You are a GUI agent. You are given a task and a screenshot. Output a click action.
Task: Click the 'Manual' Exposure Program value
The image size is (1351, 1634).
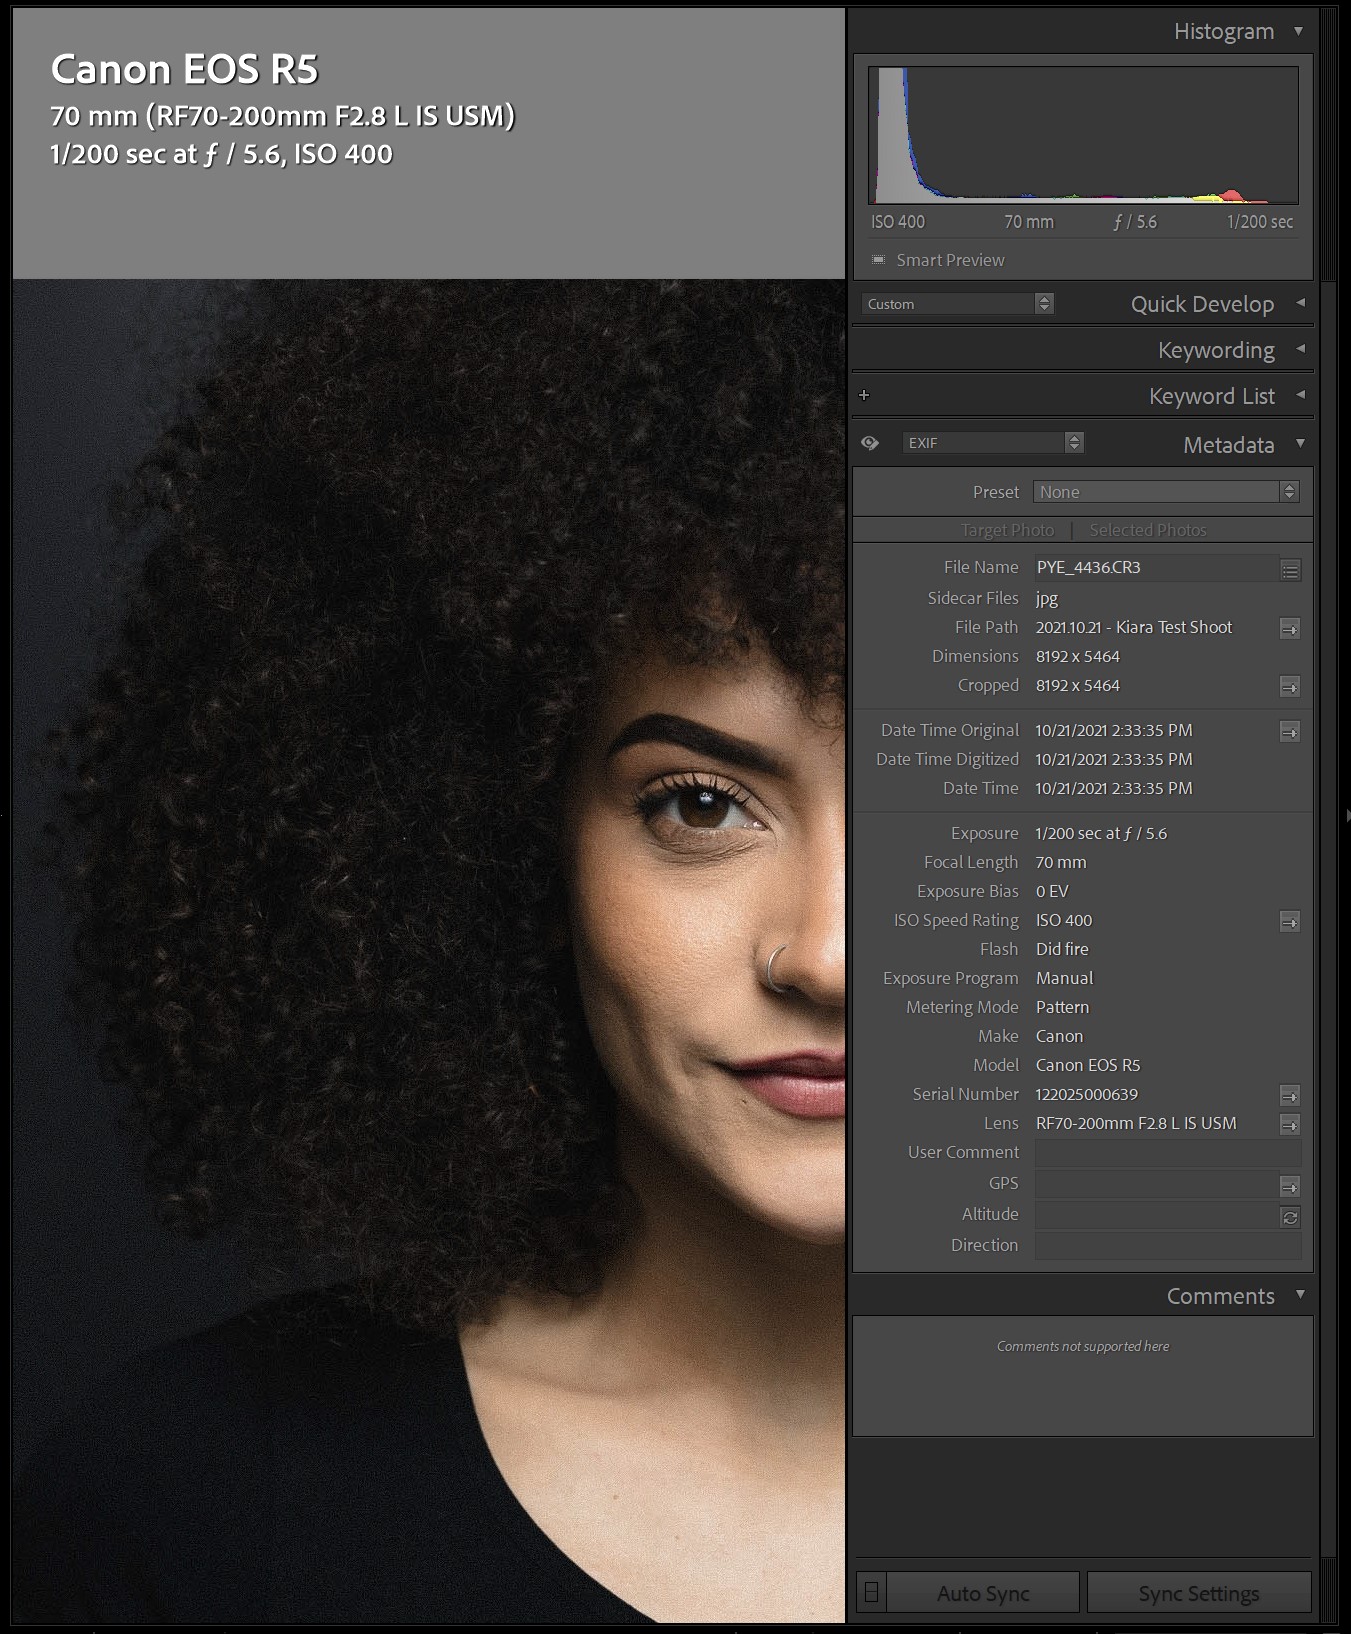[x=1064, y=978]
